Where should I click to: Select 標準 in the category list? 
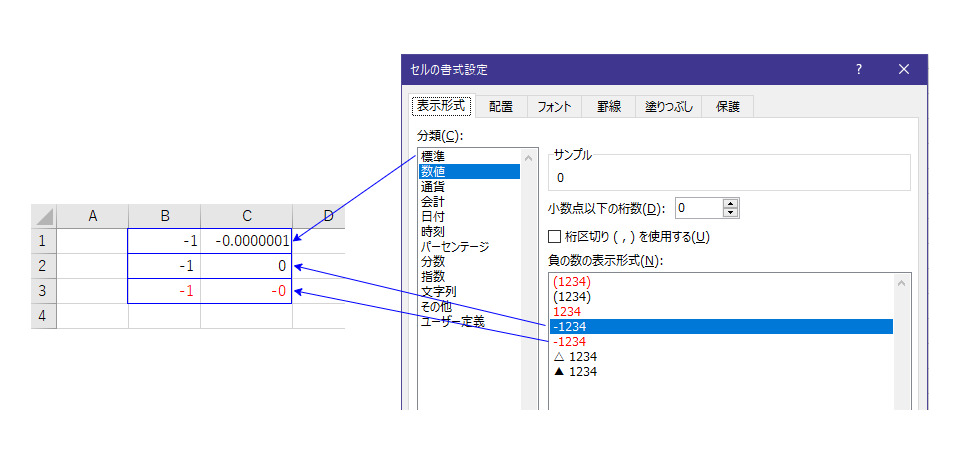point(433,156)
